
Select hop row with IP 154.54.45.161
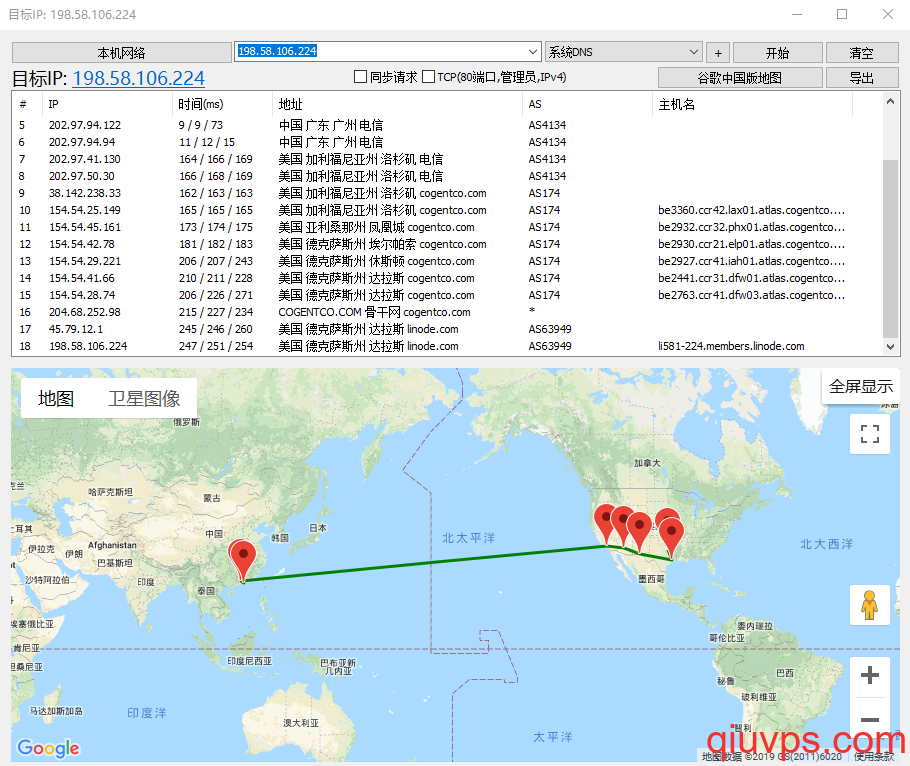pos(447,227)
